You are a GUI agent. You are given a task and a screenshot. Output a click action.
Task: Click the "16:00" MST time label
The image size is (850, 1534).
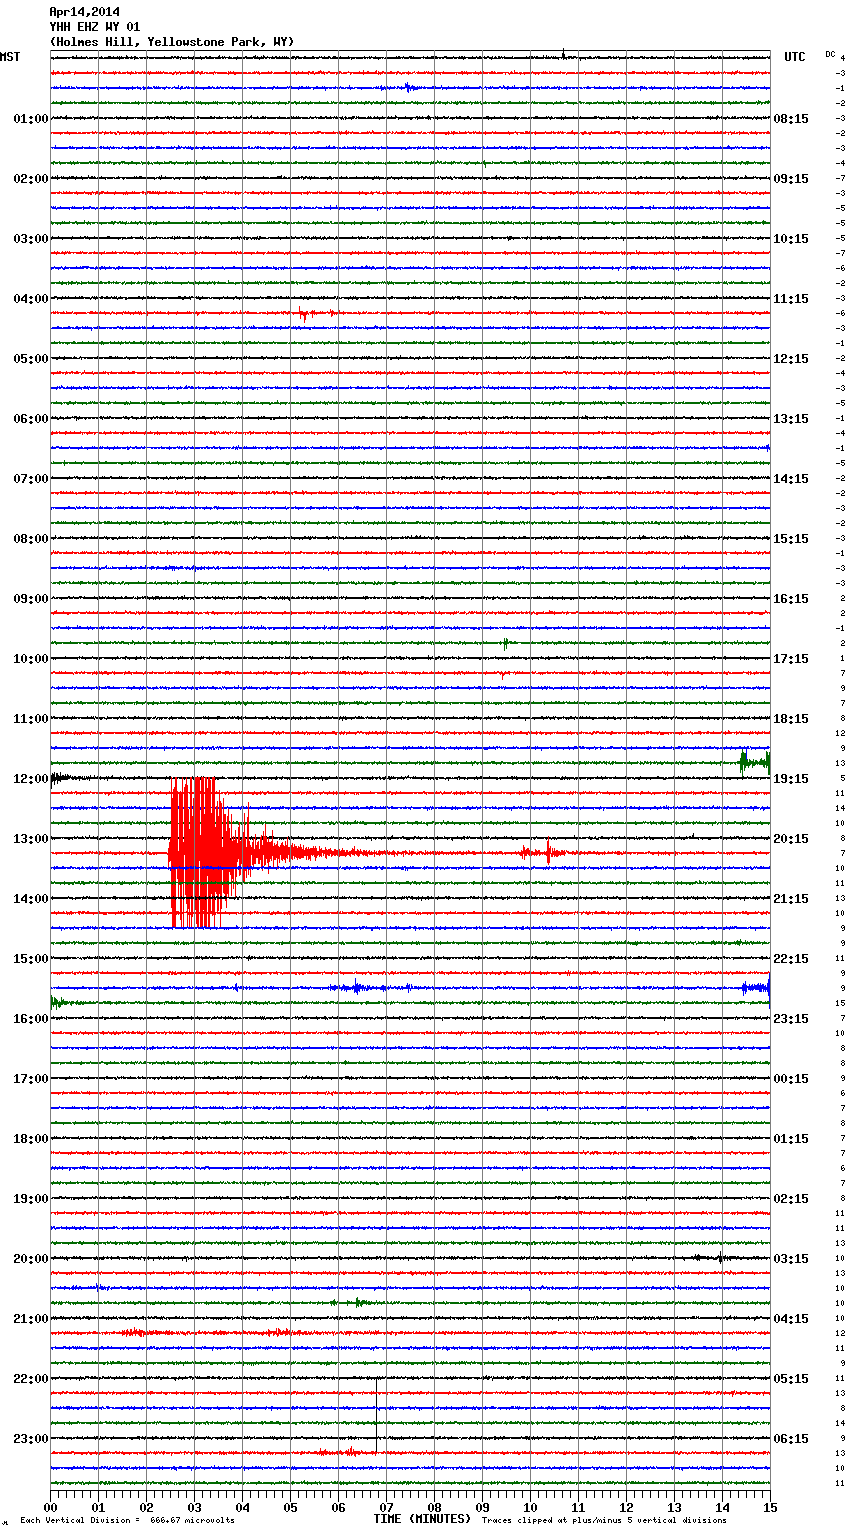pos(31,1019)
